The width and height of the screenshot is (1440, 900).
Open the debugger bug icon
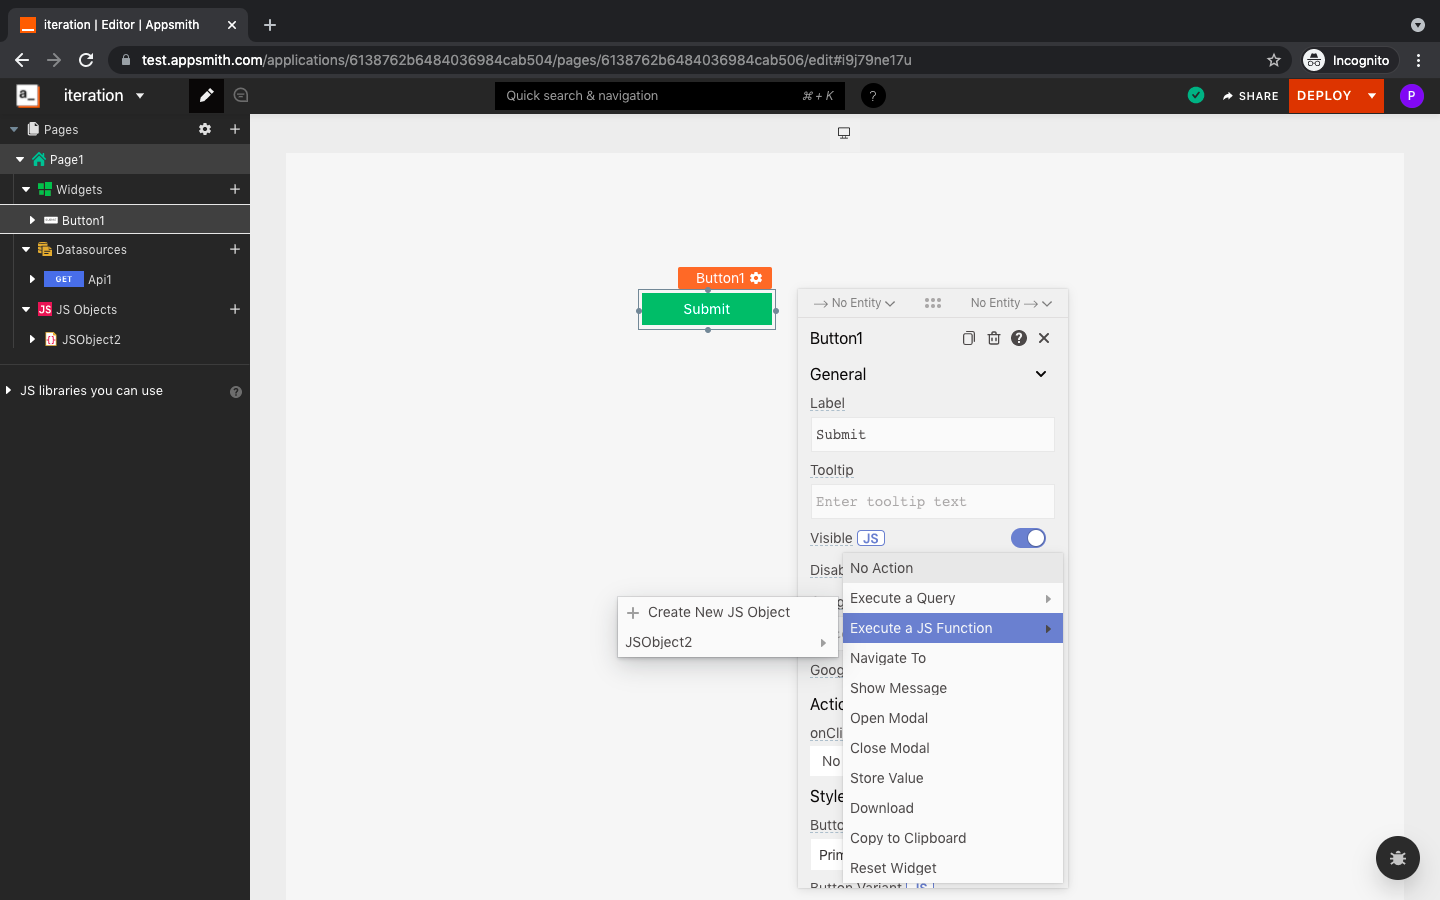tap(1398, 858)
